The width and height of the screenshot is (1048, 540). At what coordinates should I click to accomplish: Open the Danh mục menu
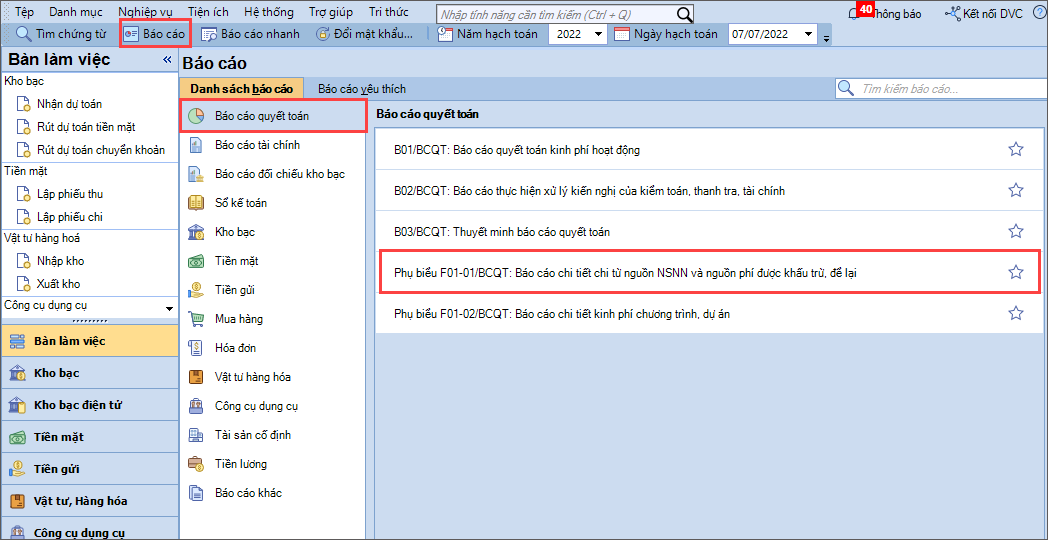(x=77, y=13)
